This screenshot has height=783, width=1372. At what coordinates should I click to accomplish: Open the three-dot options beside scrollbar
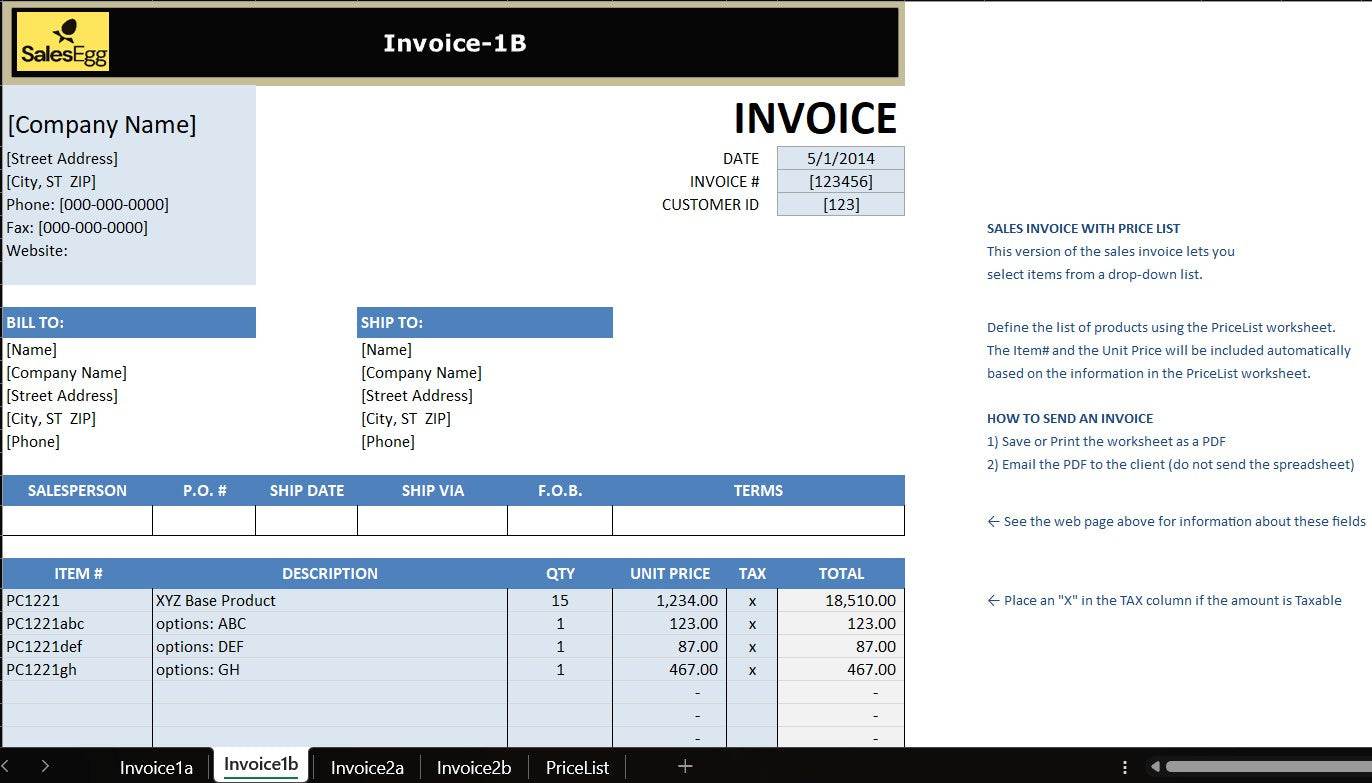(x=1125, y=767)
